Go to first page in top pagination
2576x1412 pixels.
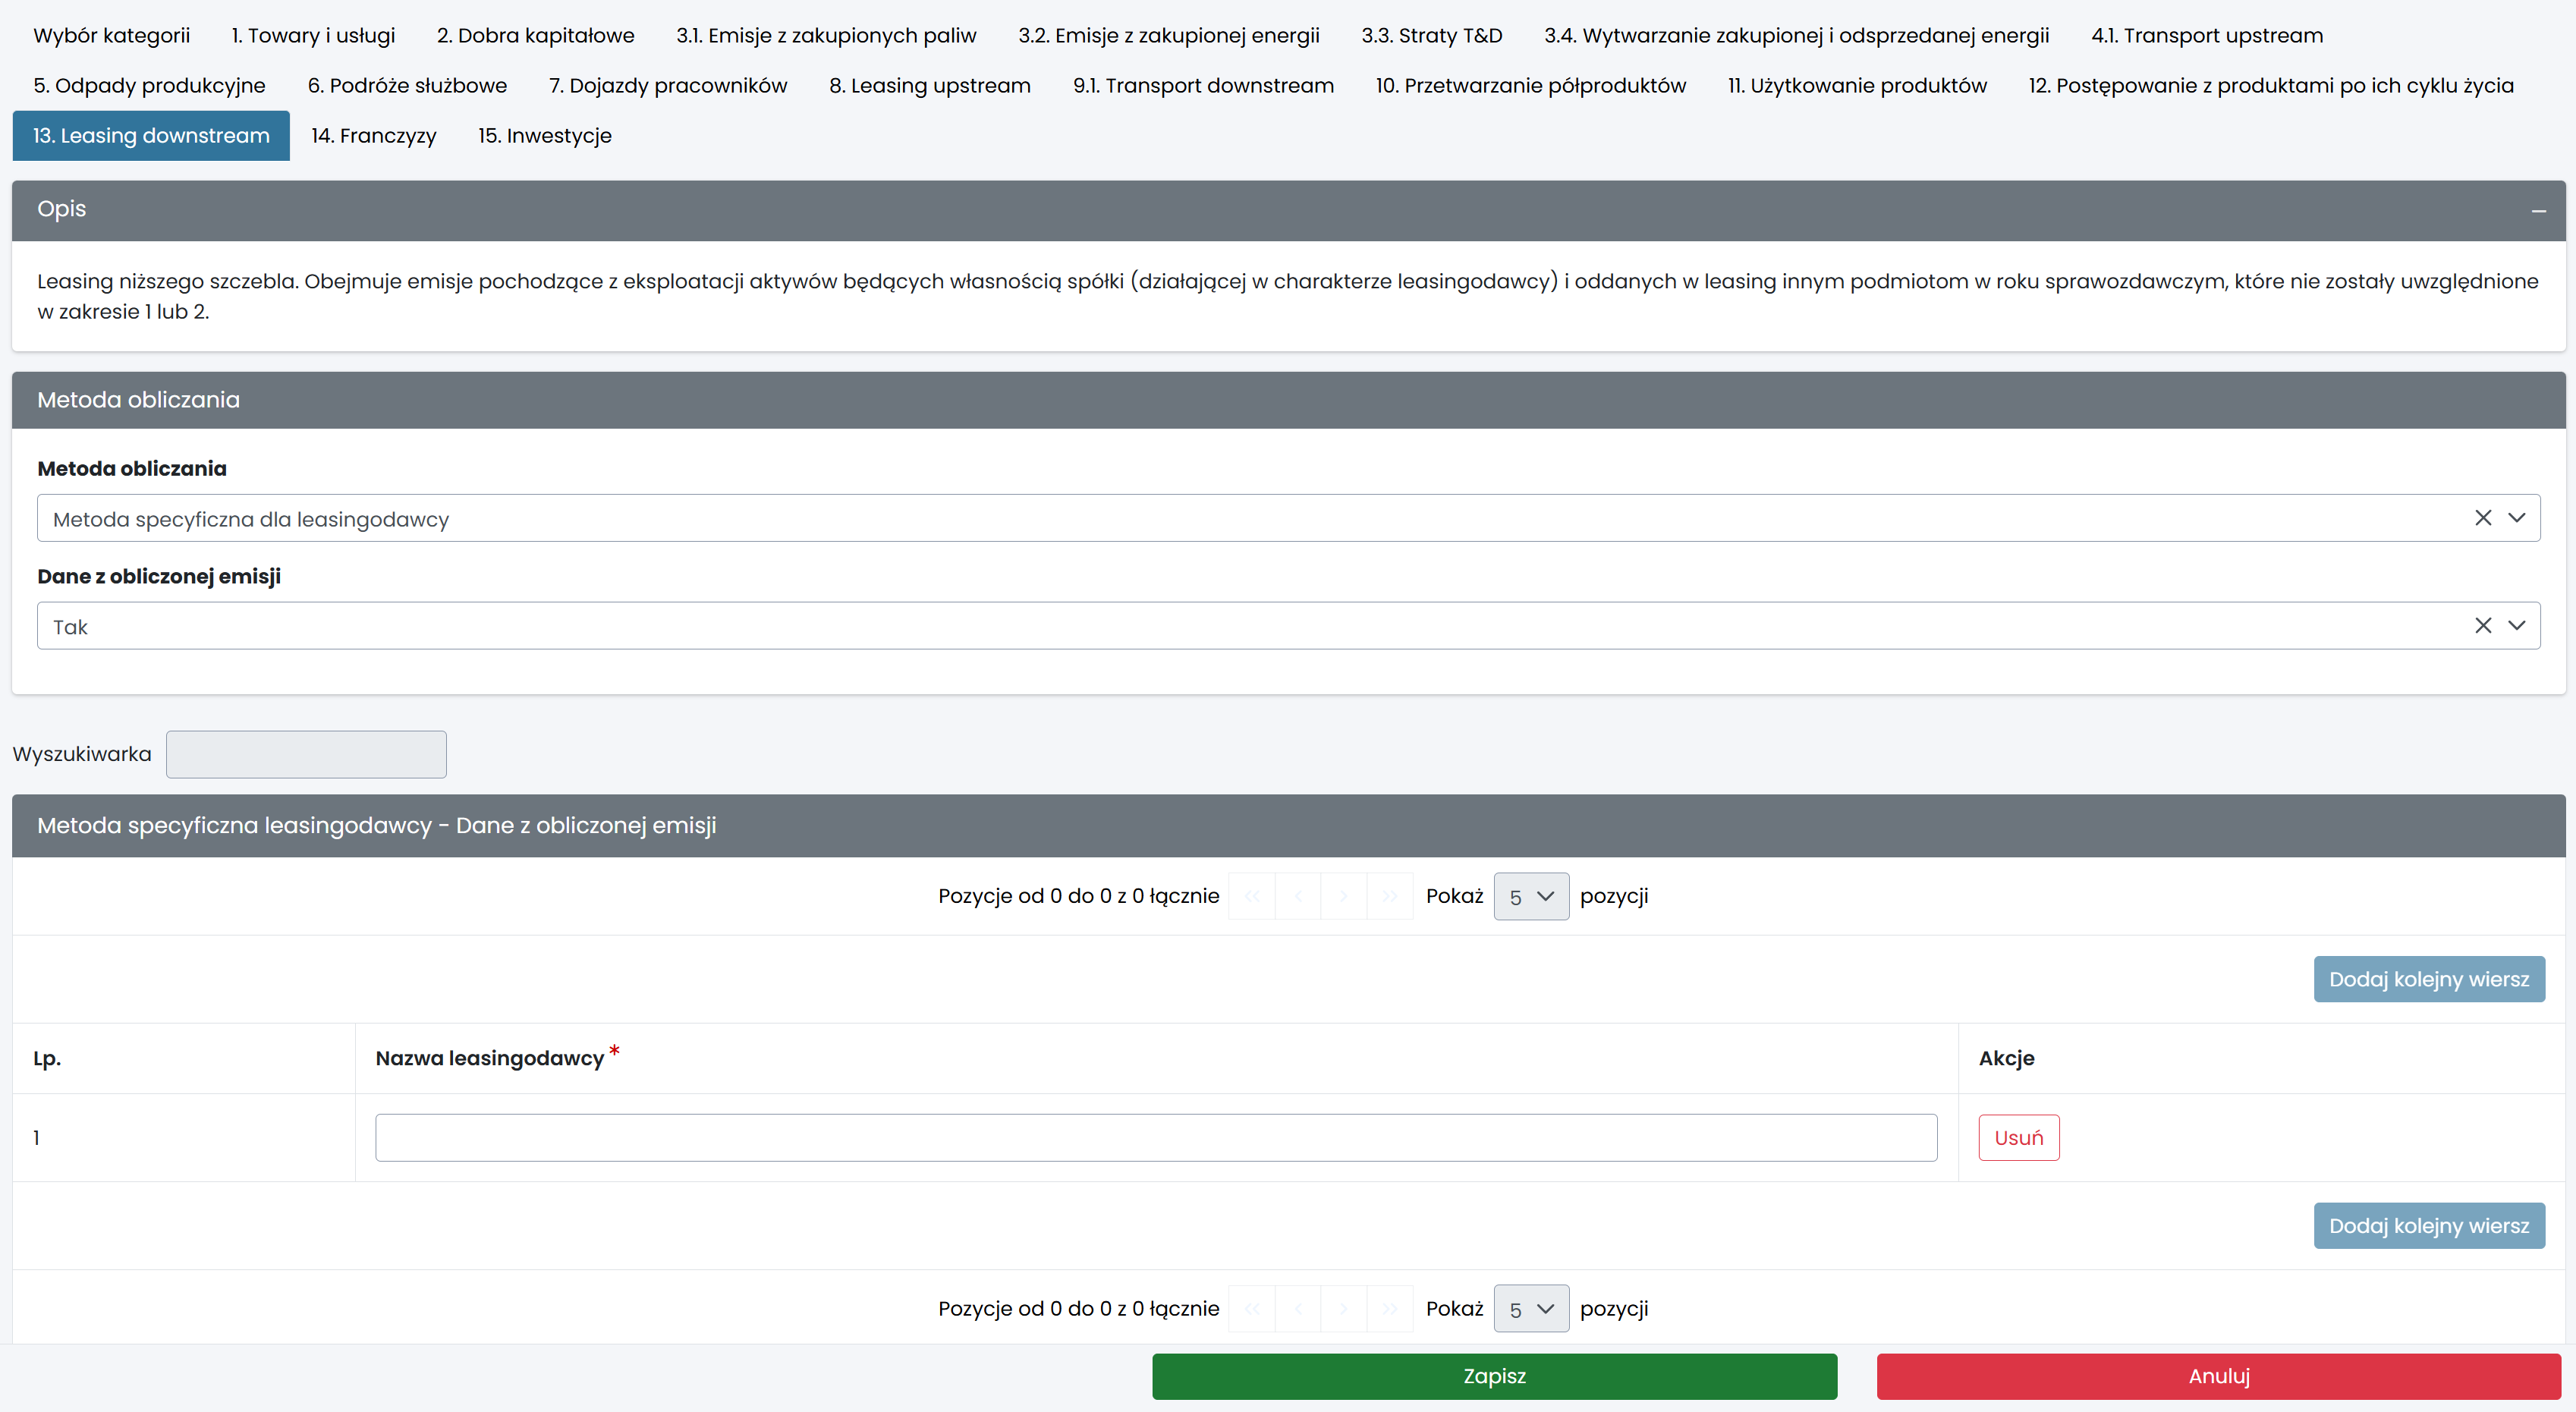1252,896
